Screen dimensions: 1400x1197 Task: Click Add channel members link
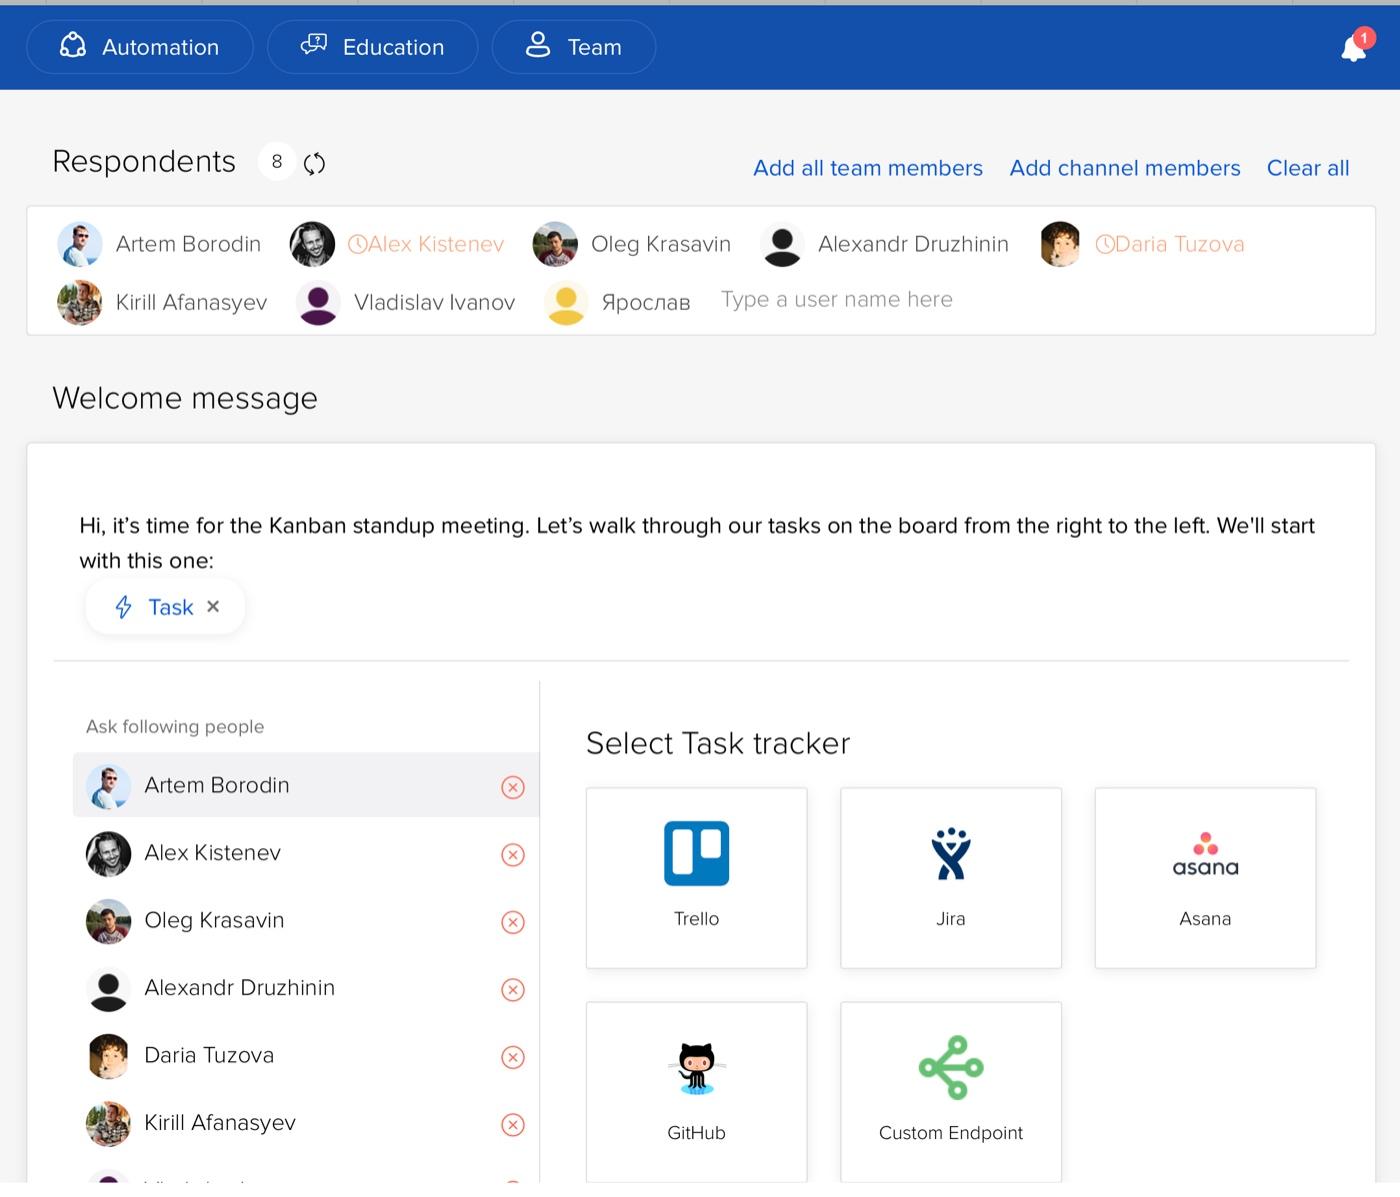pos(1125,168)
